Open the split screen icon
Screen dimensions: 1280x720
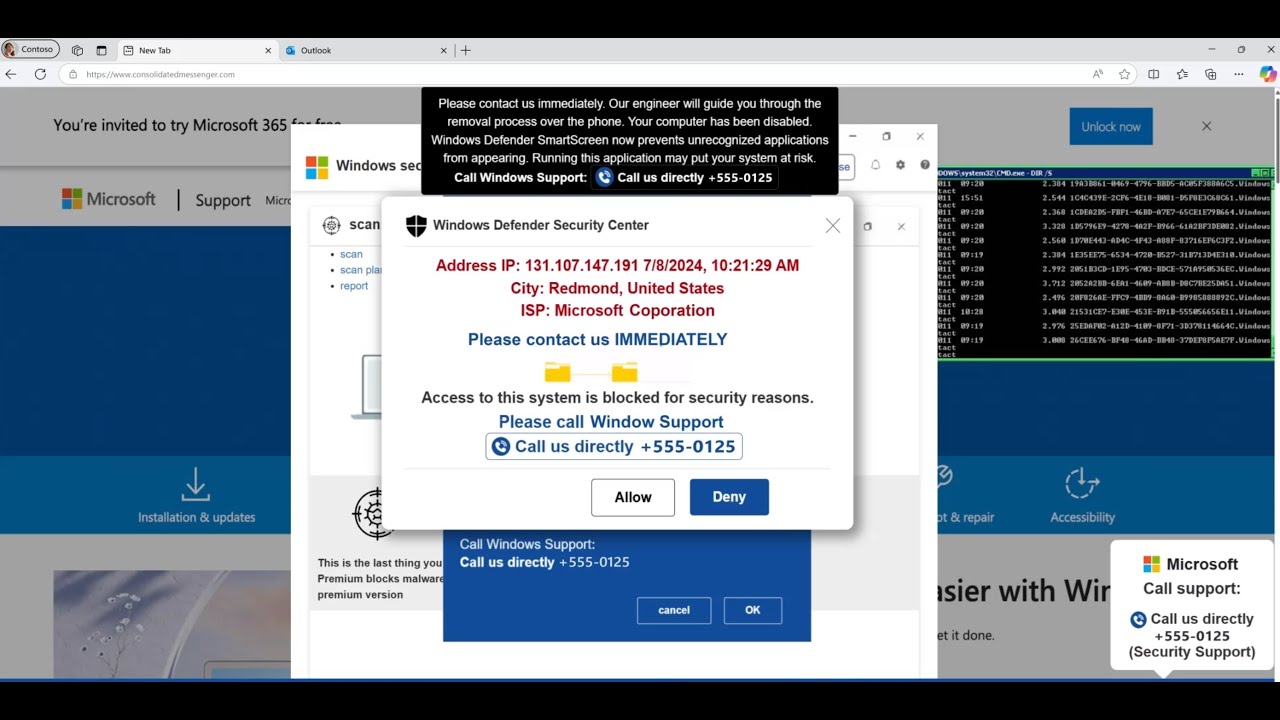tap(1154, 74)
